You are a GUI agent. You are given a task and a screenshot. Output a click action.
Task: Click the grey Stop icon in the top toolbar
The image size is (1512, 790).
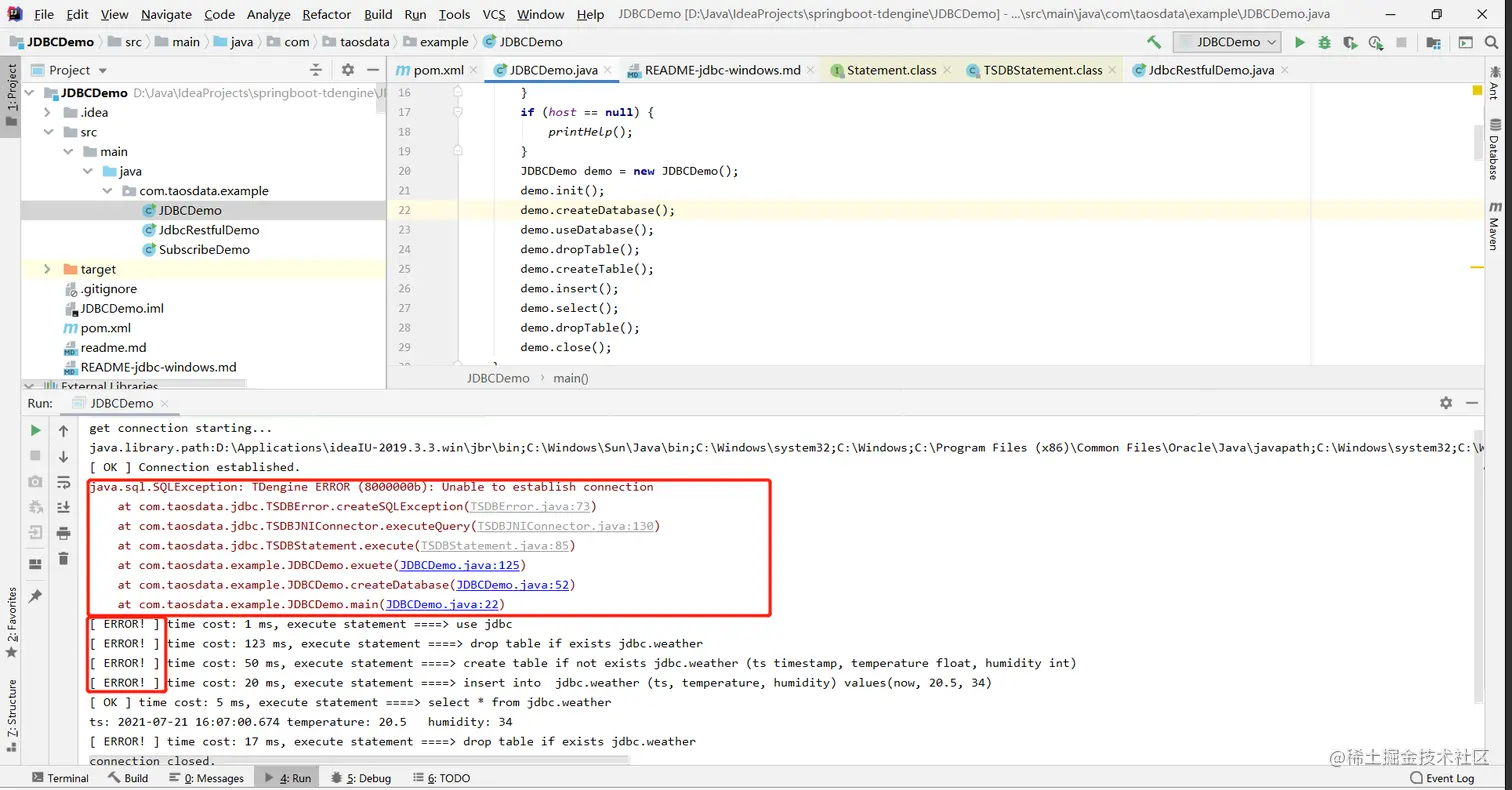click(x=1402, y=42)
